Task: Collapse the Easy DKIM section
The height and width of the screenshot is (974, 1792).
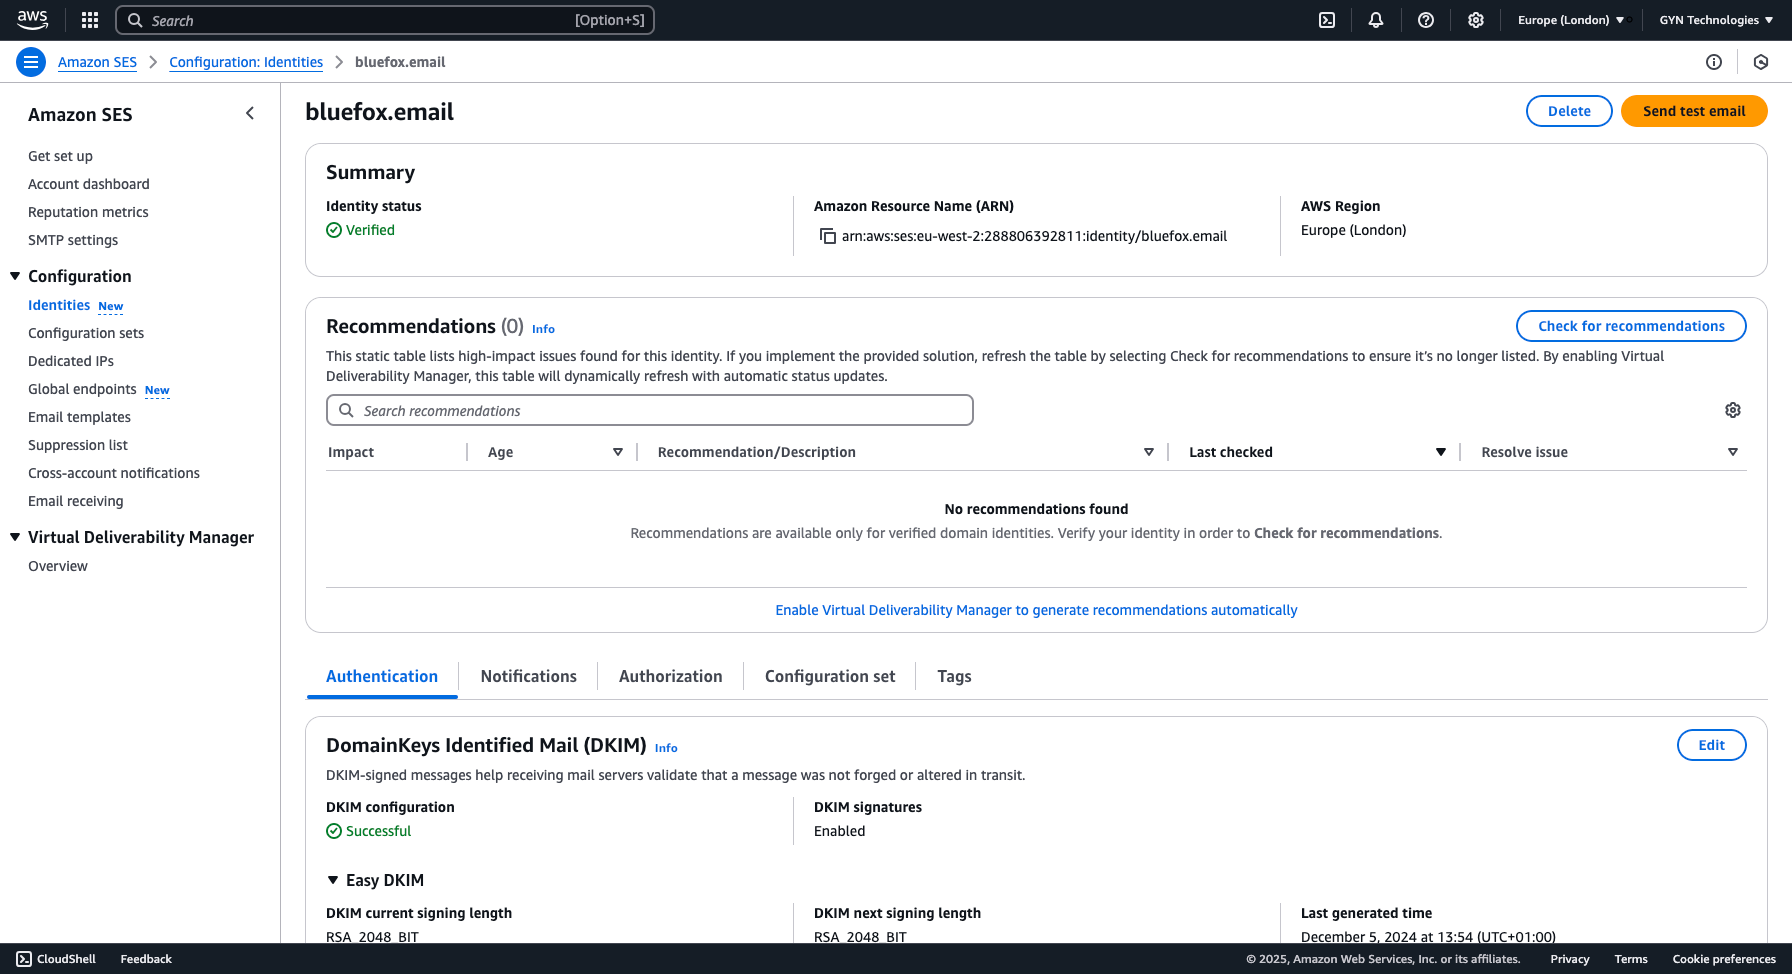Action: click(333, 880)
